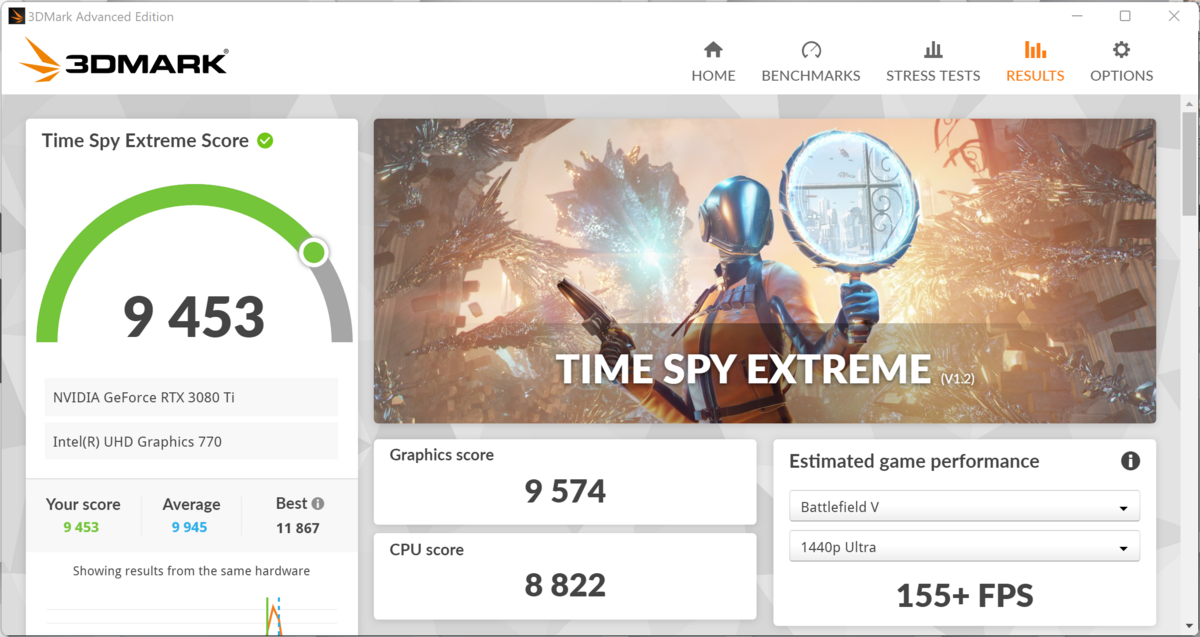This screenshot has width=1200, height=637.
Task: Click the 155+ FPS estimate
Action: tap(964, 596)
